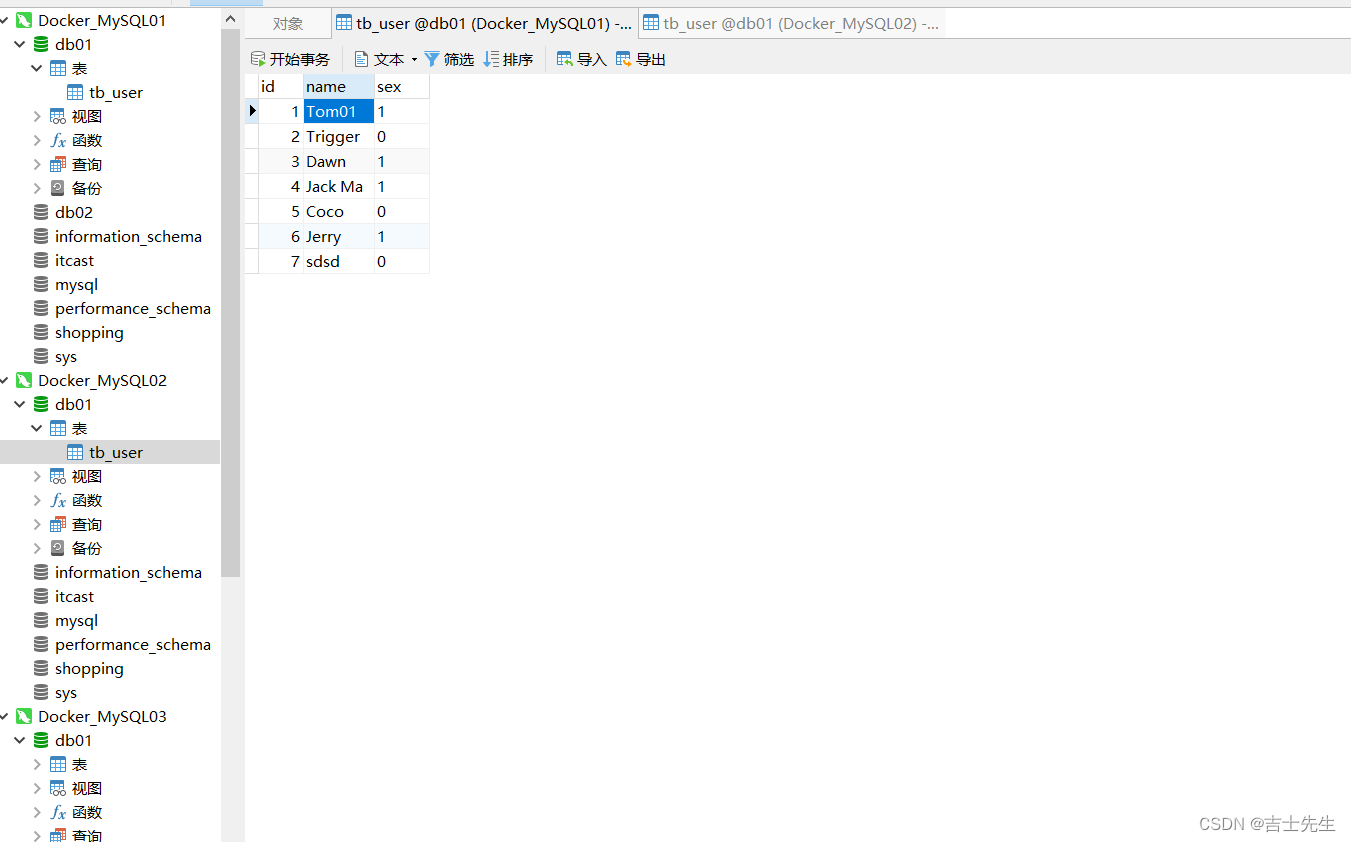Select itcast database under Docker_MySQL01

point(74,260)
